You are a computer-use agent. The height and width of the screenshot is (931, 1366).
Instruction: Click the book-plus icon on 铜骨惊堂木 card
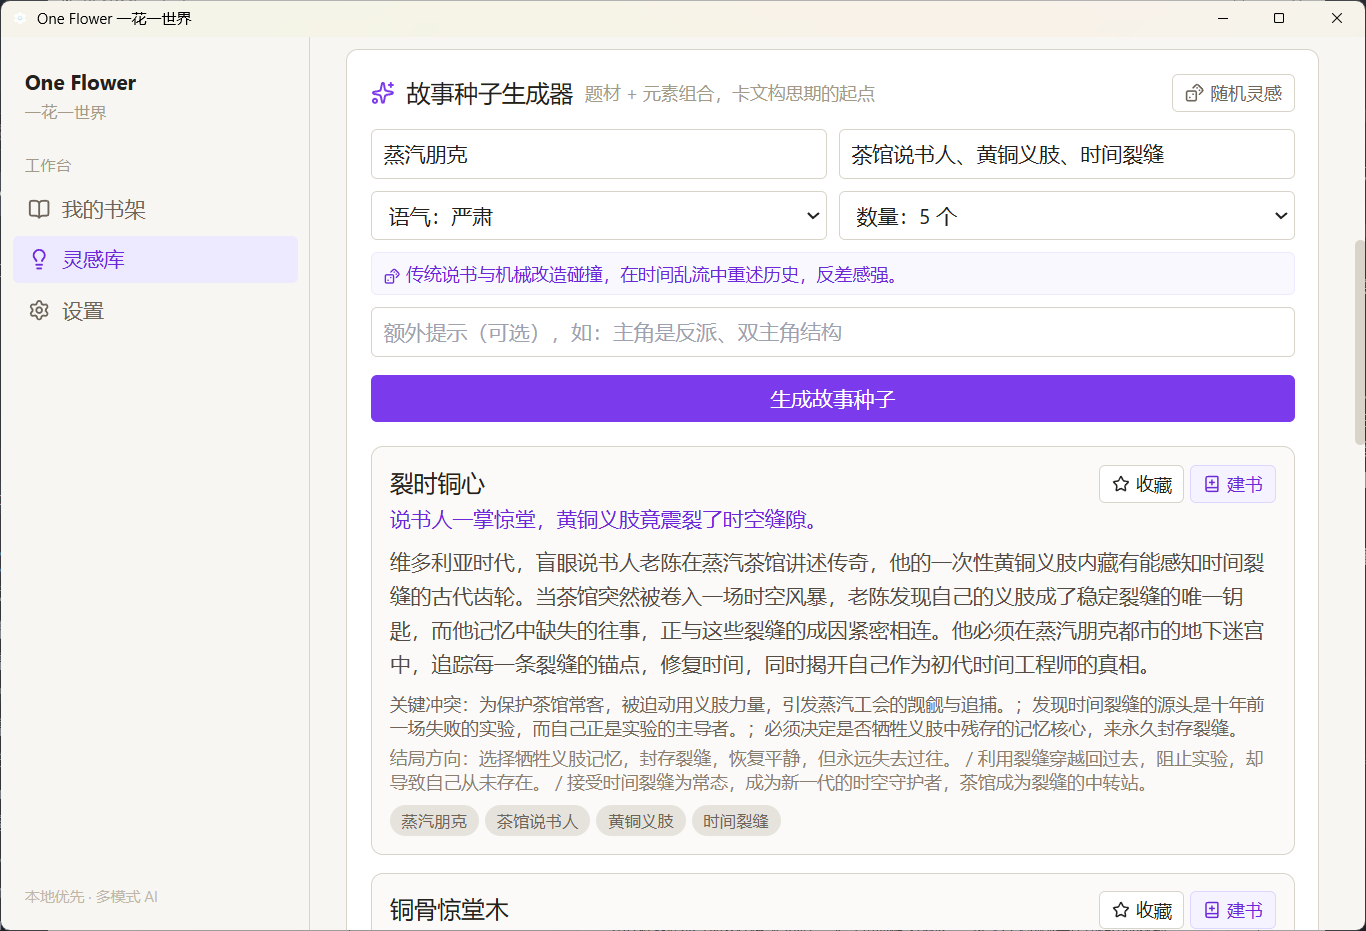1212,910
